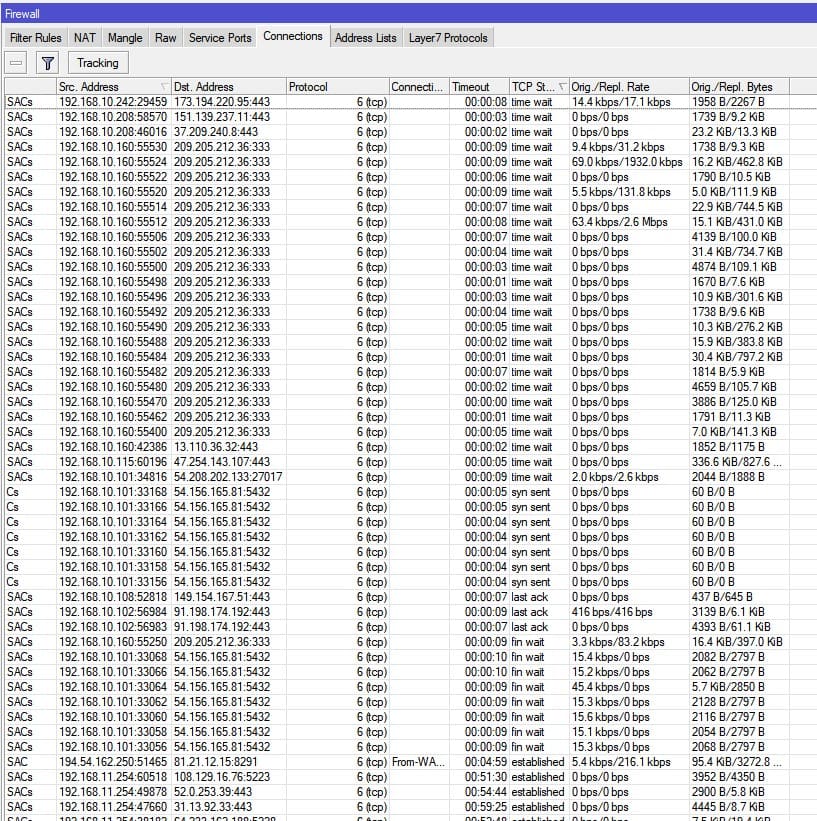Click the Orig./Repl. Rate column header
The height and width of the screenshot is (821, 817).
629,87
